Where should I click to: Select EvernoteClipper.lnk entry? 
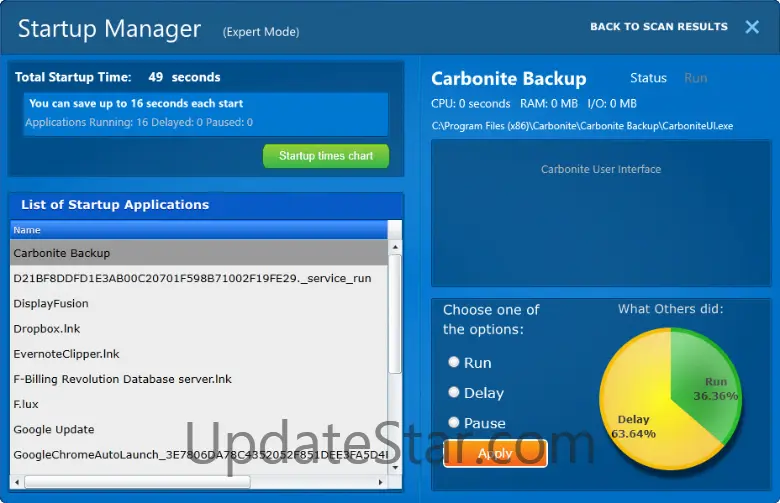click(198, 354)
